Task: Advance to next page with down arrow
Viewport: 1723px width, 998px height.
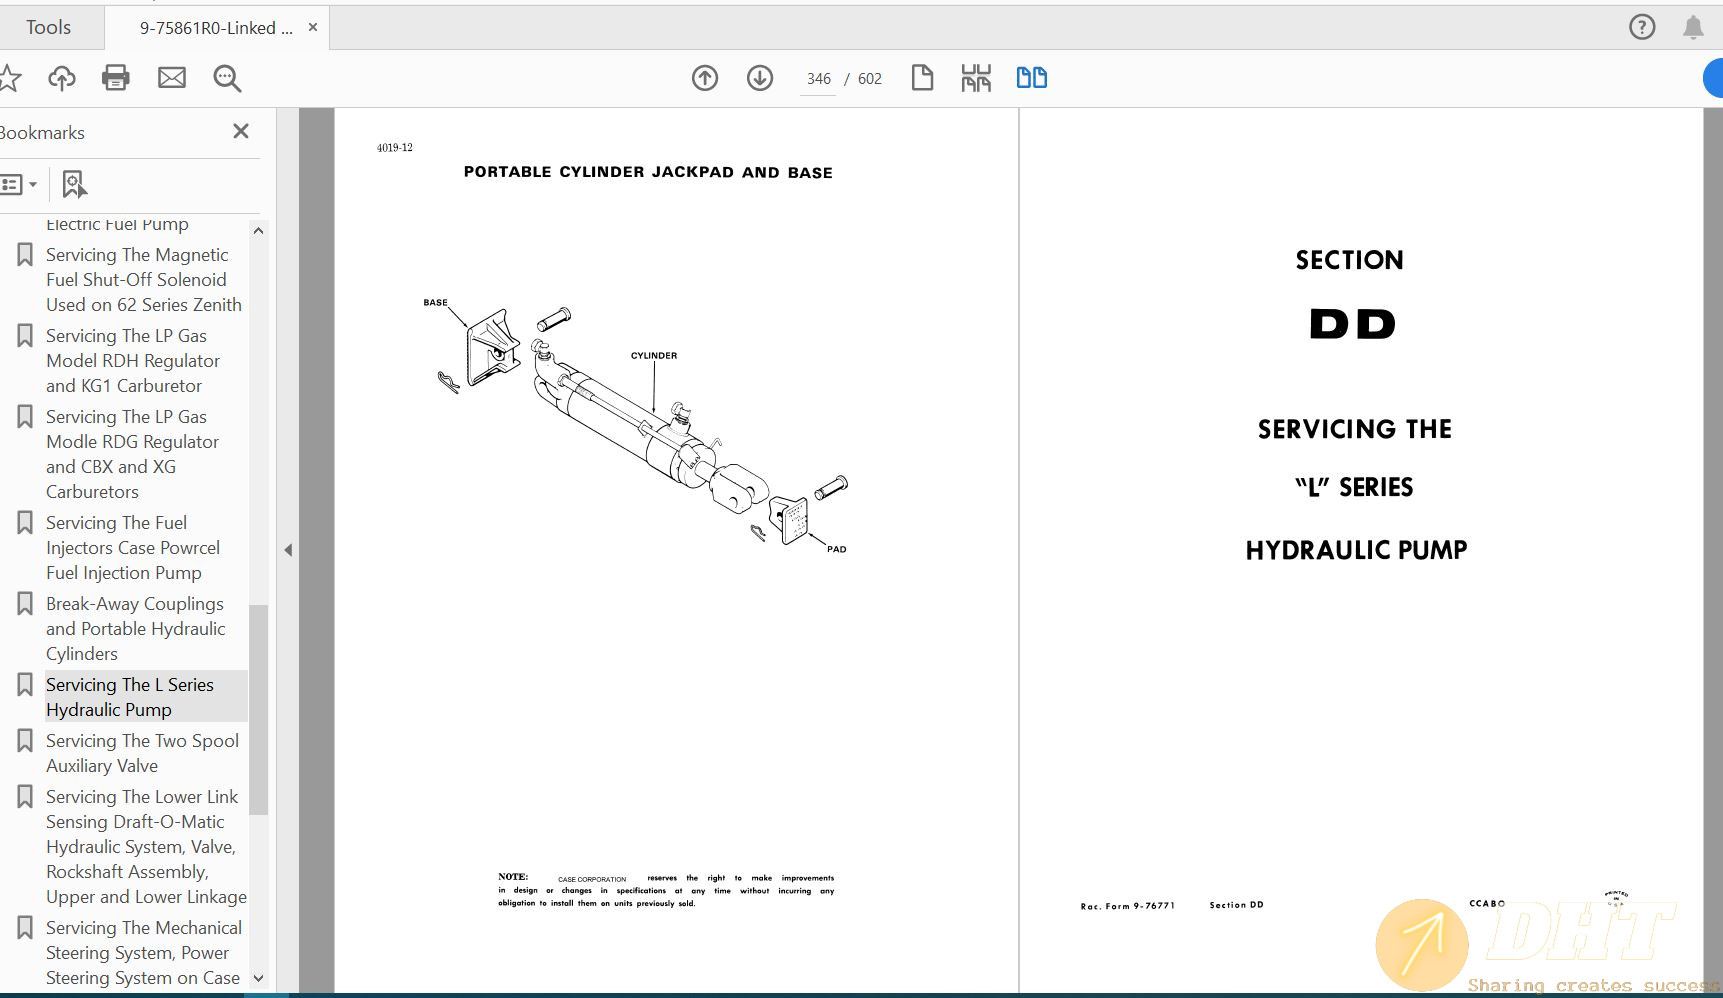Action: tap(759, 78)
